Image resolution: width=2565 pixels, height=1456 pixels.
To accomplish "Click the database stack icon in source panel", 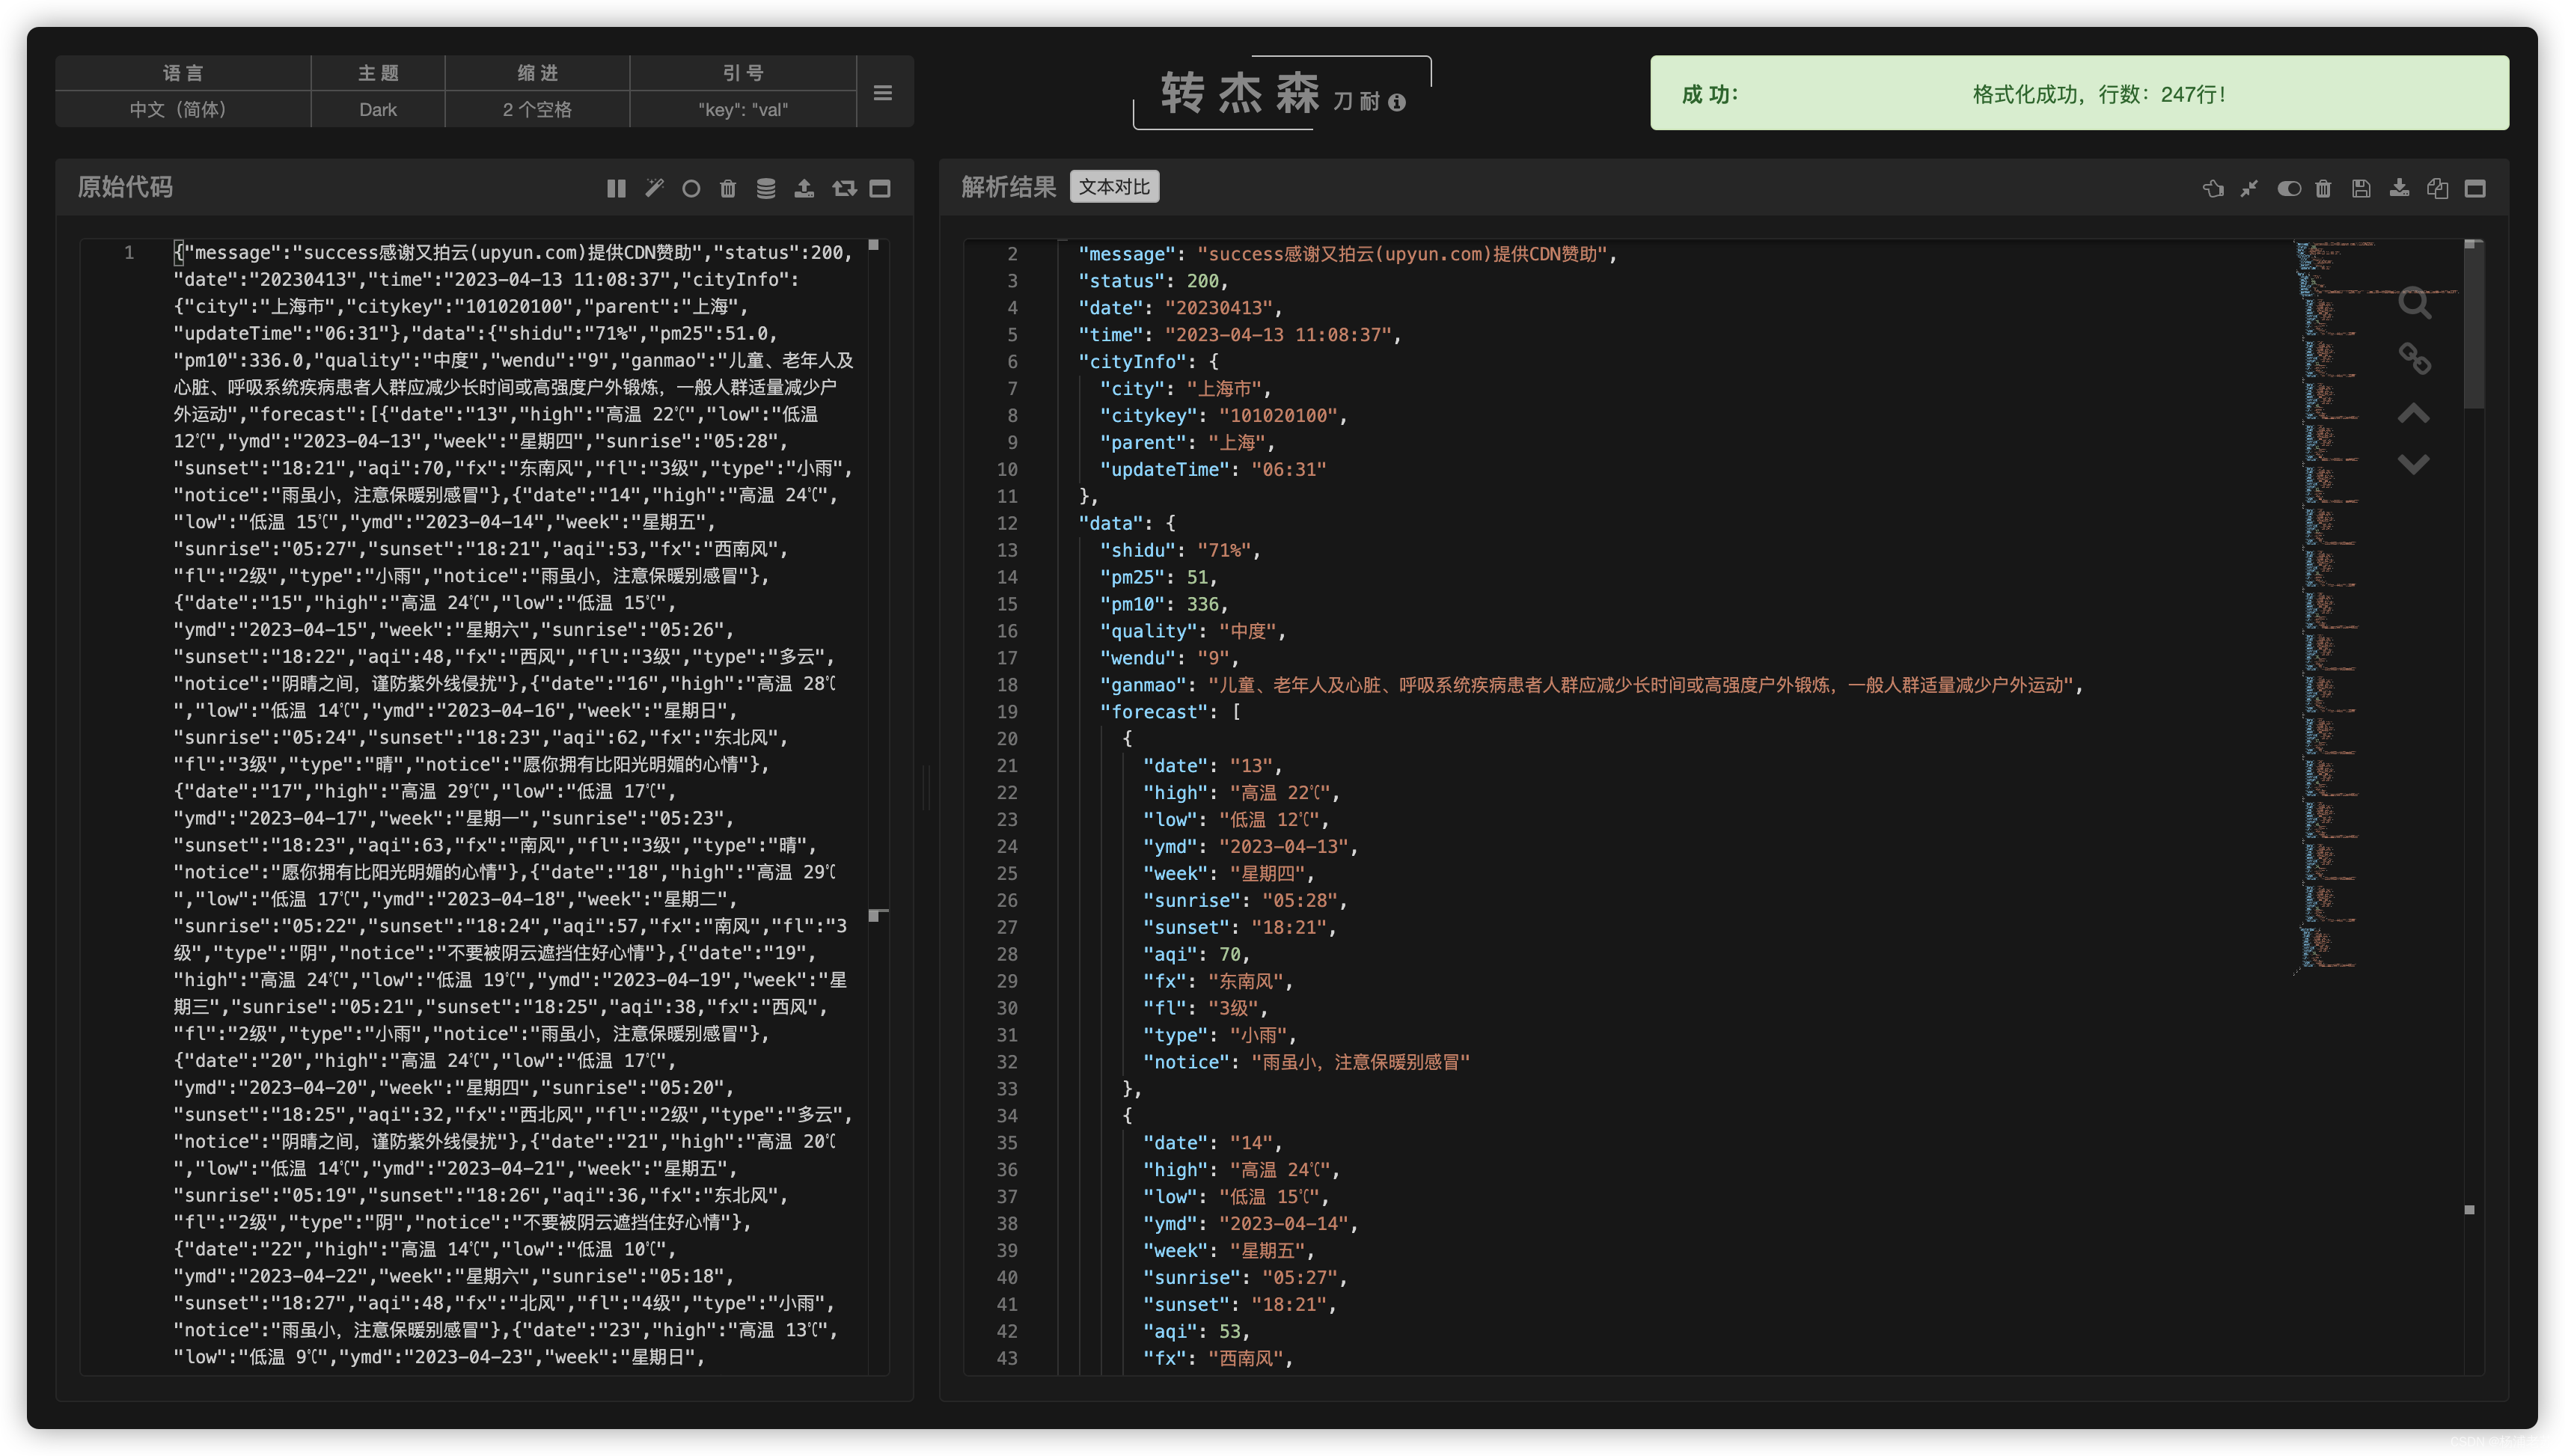I will coord(766,188).
